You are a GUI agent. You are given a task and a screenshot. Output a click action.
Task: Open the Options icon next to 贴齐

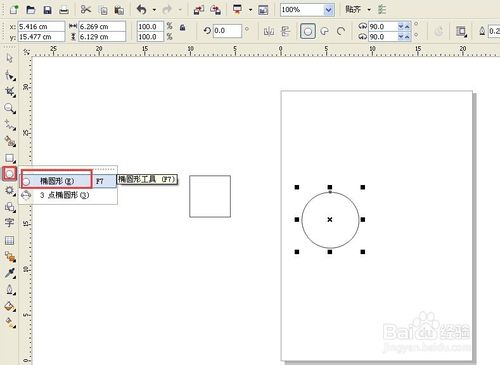pyautogui.click(x=382, y=10)
